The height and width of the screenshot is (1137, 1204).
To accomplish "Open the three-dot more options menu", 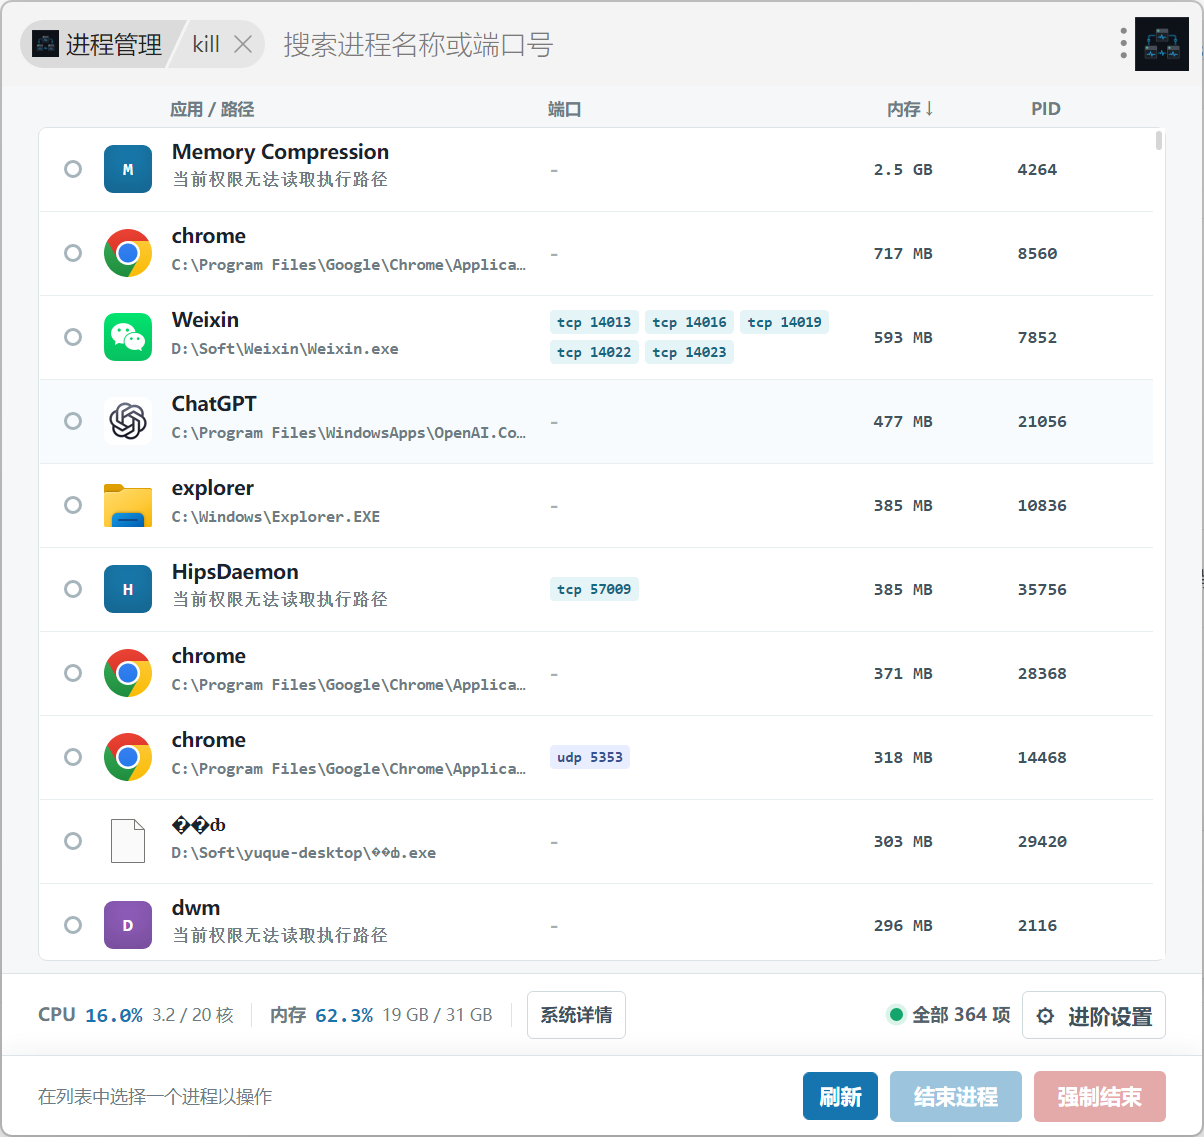I will [1124, 43].
